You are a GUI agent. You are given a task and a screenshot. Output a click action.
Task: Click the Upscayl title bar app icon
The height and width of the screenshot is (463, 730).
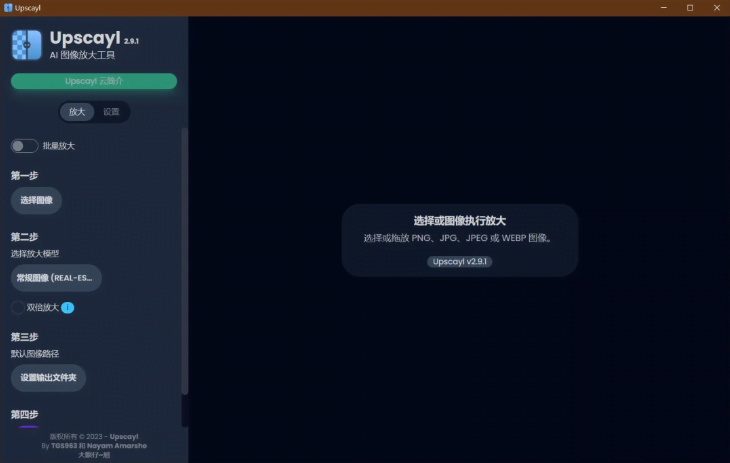8,8
